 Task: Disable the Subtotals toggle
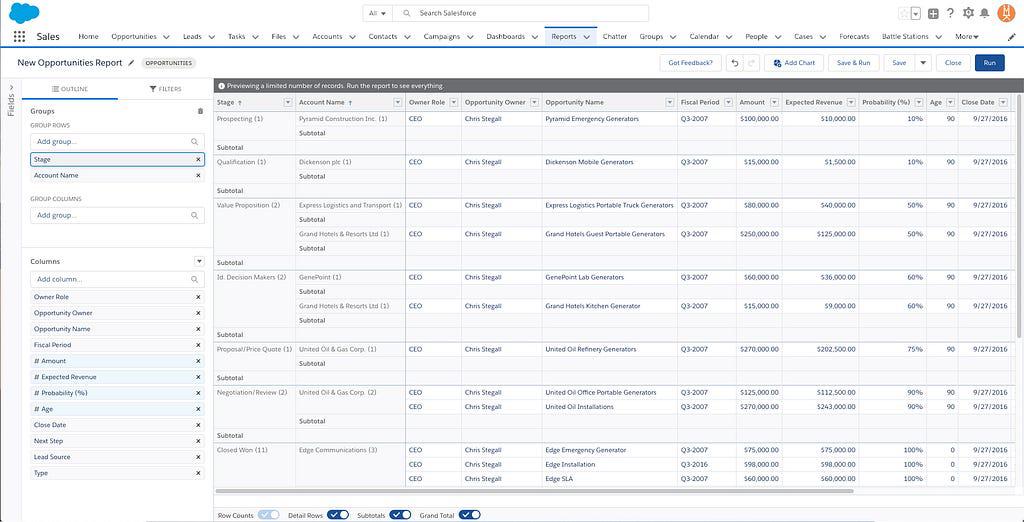[400, 515]
